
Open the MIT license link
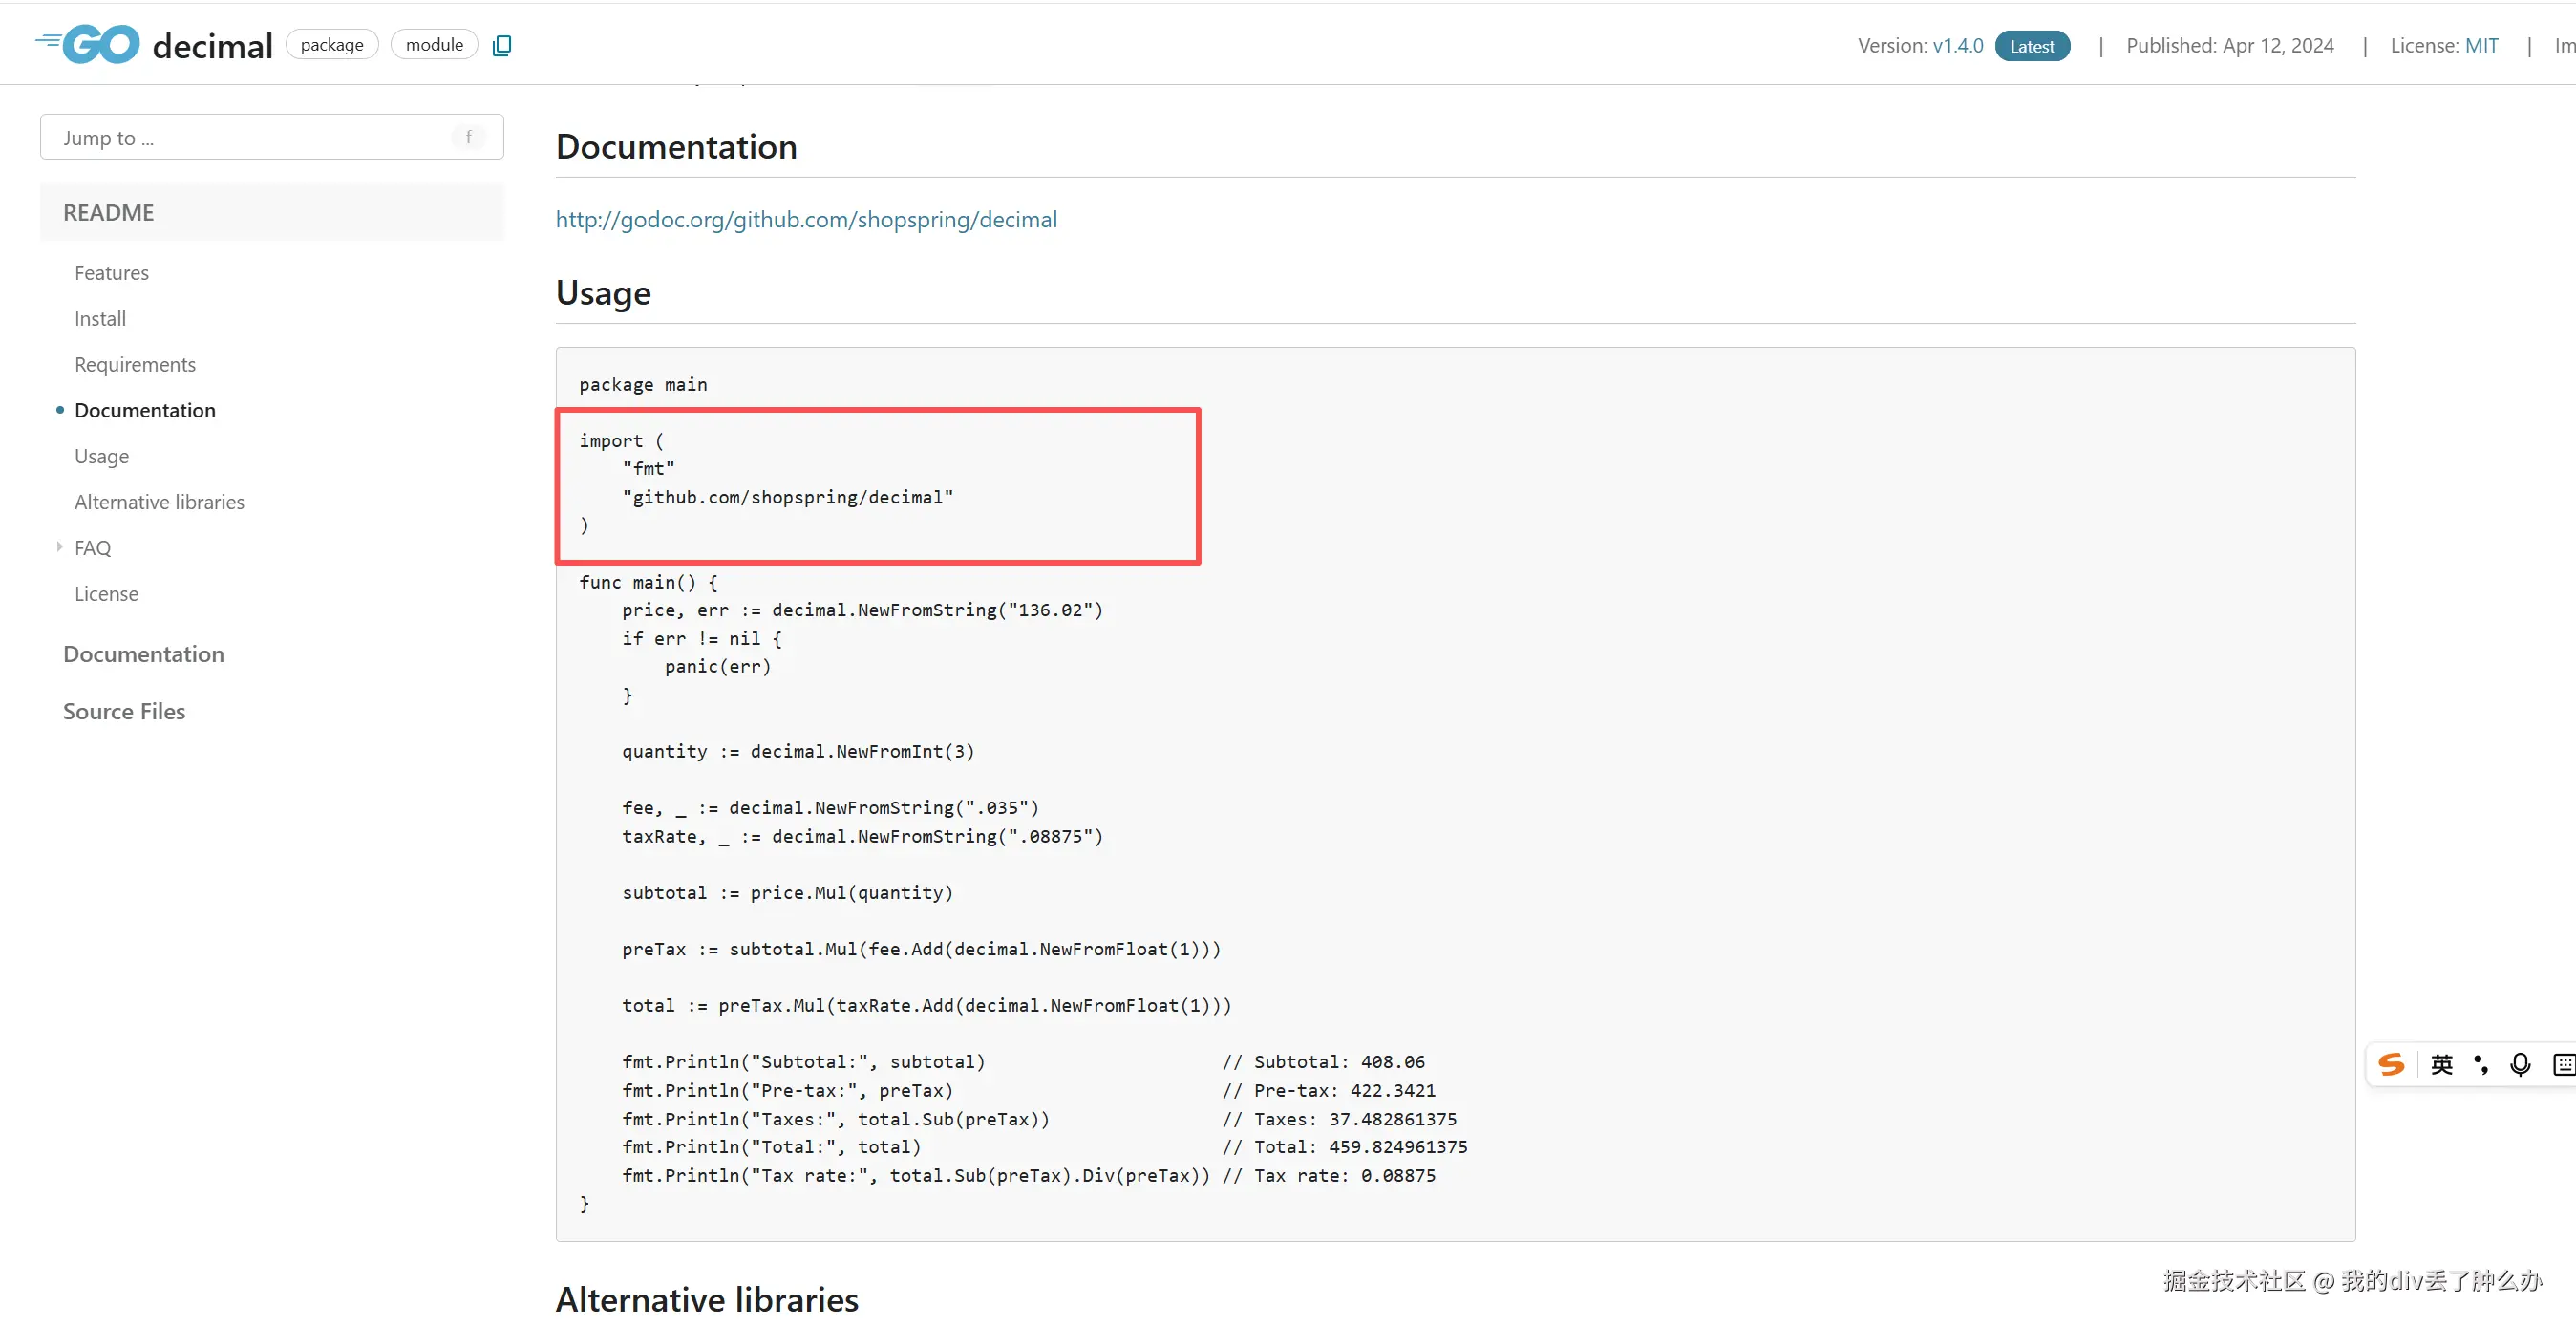[2481, 46]
